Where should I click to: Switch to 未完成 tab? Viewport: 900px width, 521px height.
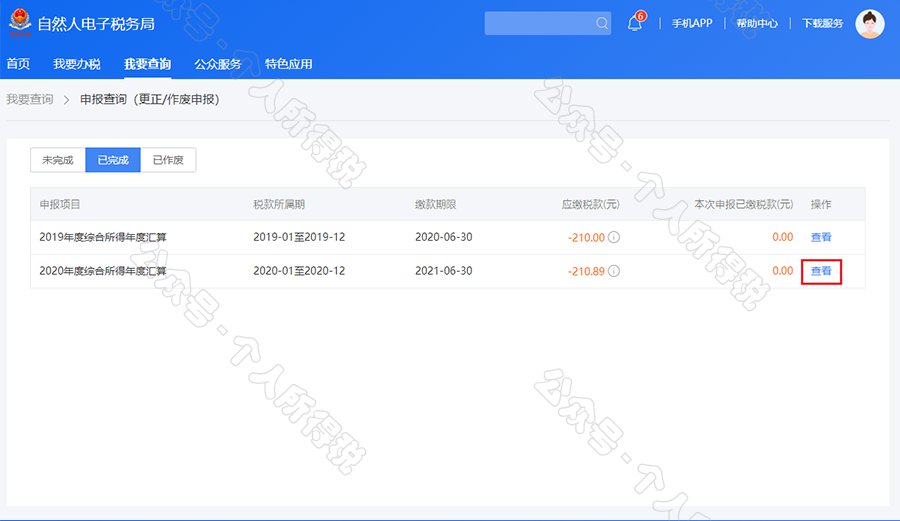click(58, 160)
